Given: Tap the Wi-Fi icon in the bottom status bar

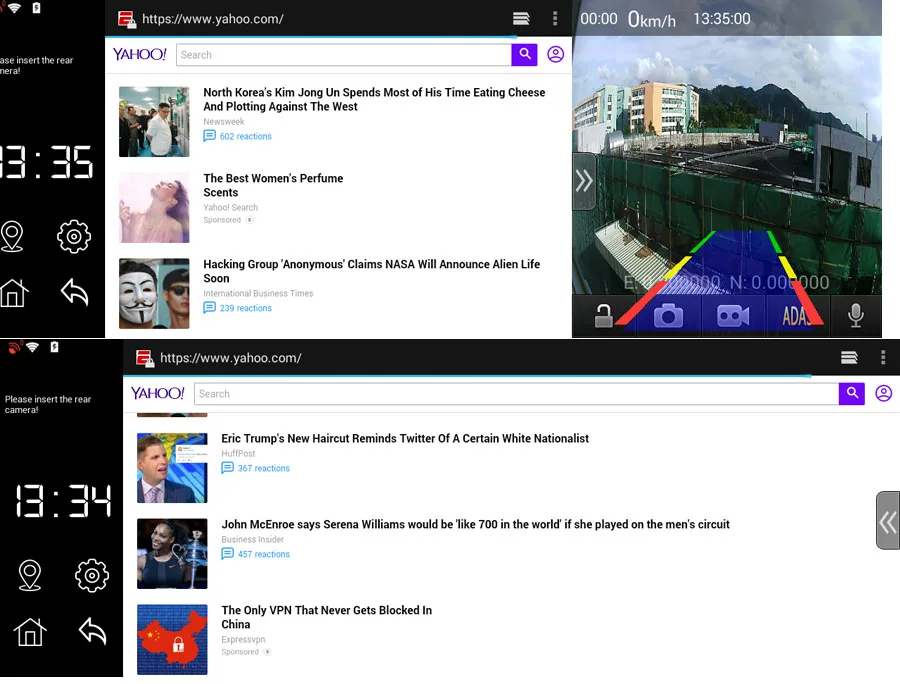Looking at the screenshot, I should click(33, 347).
